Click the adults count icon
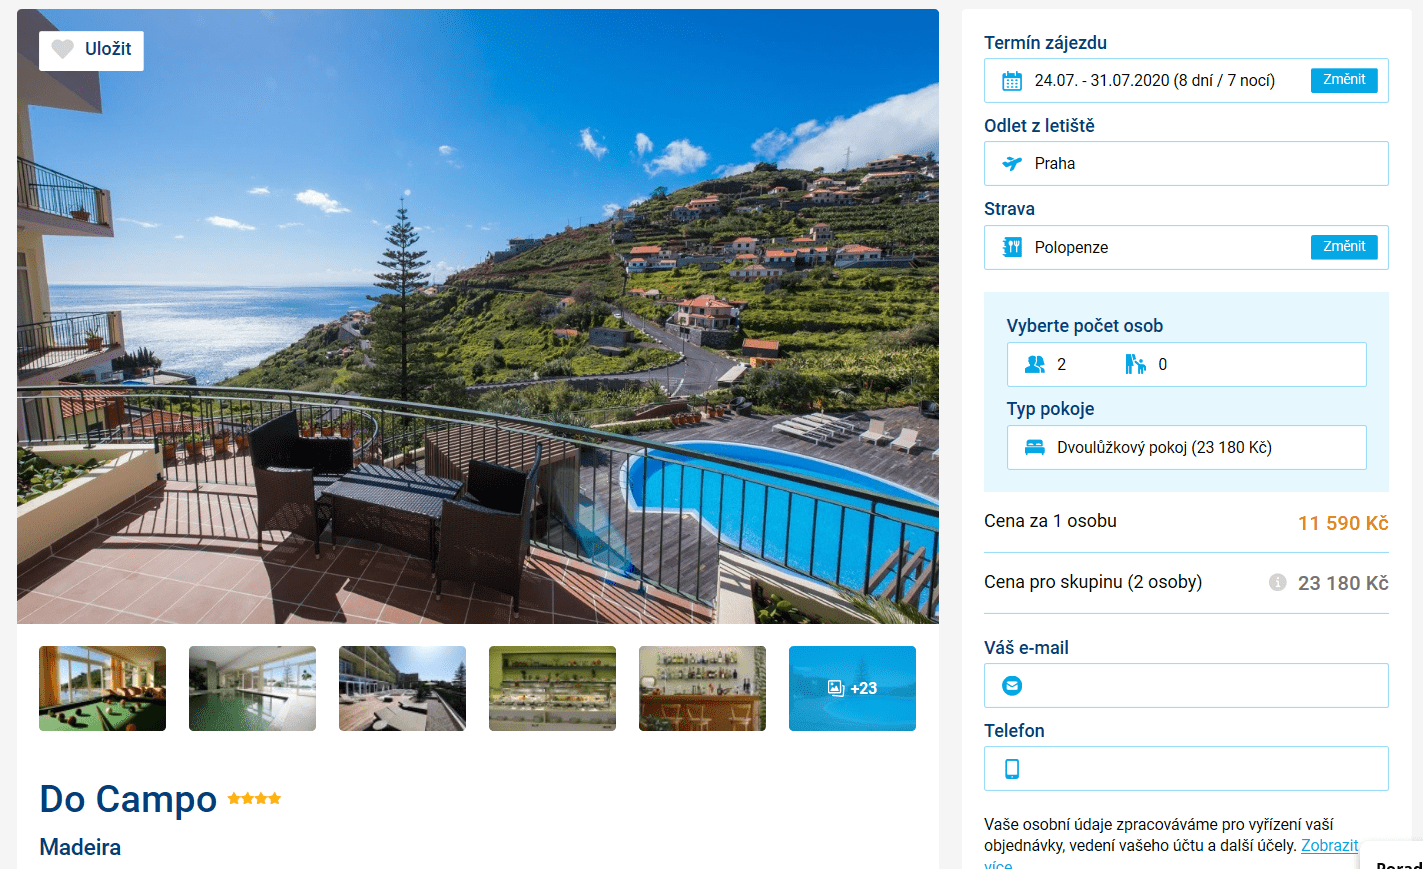This screenshot has width=1423, height=869. (1035, 364)
